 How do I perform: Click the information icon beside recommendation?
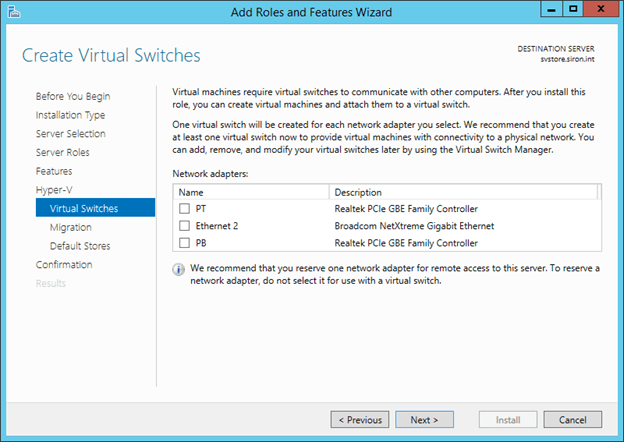point(179,269)
